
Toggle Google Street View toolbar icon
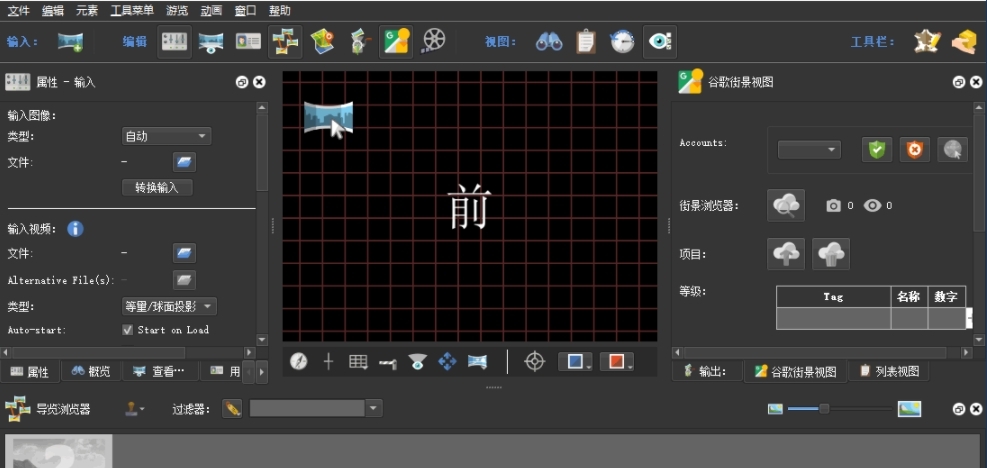396,42
